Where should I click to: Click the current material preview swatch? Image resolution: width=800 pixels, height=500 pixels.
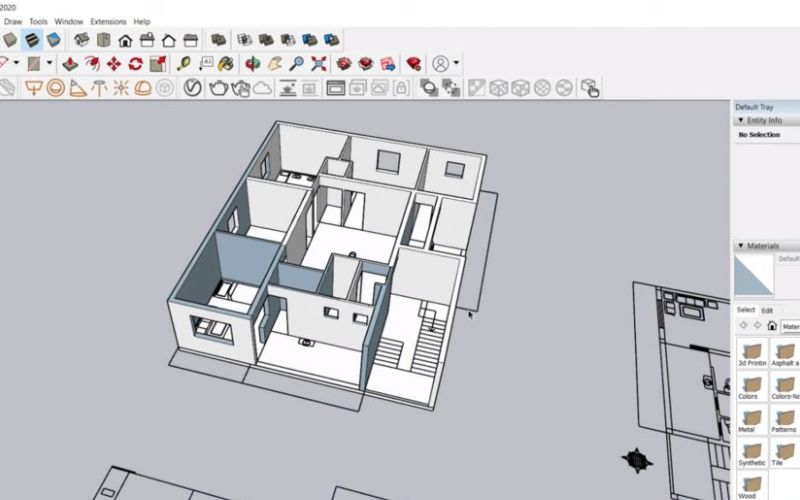pyautogui.click(x=754, y=276)
